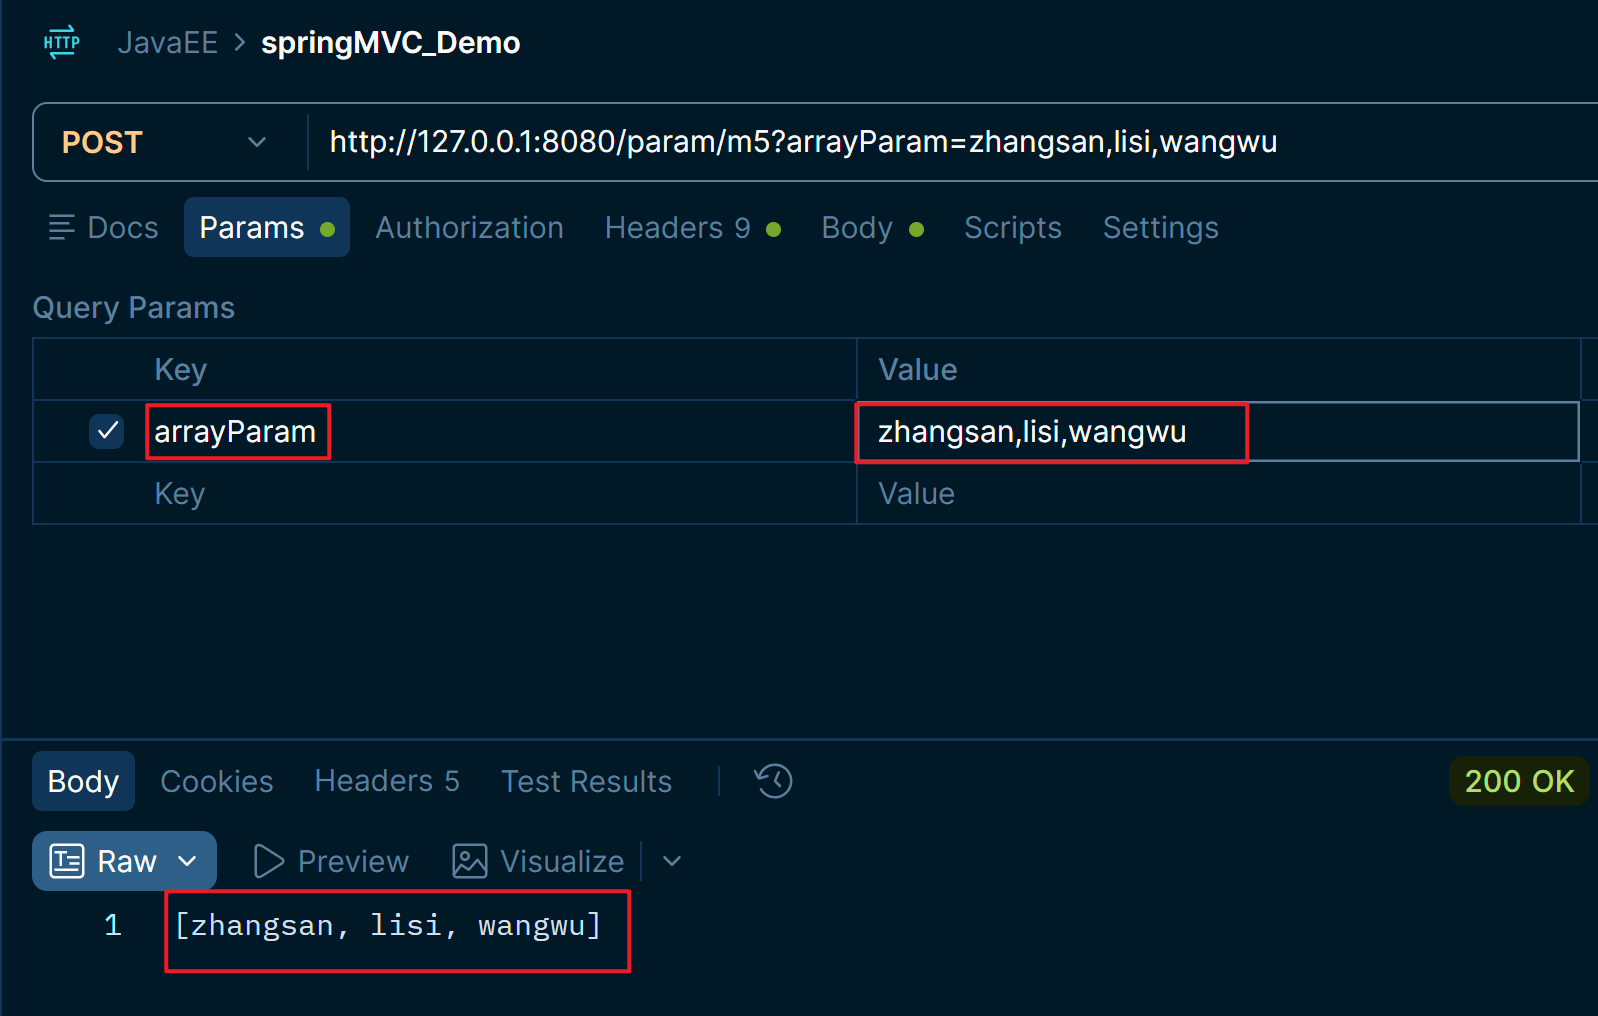
Task: Click the response history clock icon
Action: point(773,781)
